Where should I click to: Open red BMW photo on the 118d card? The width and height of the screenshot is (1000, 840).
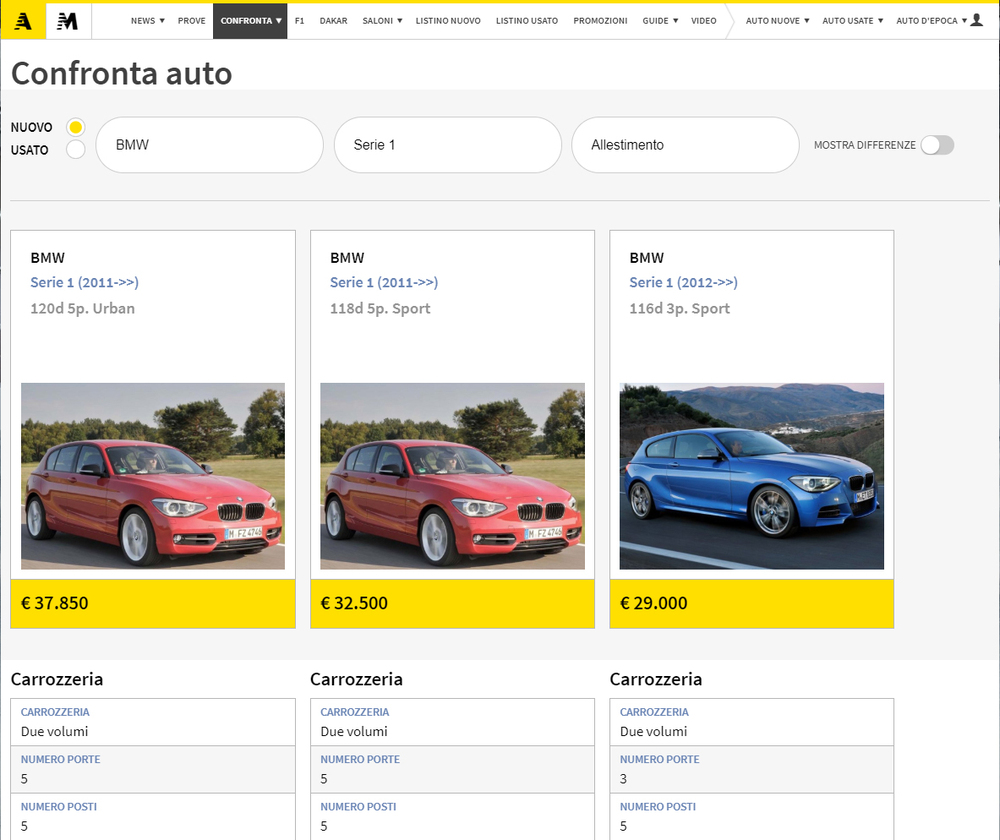tap(452, 476)
